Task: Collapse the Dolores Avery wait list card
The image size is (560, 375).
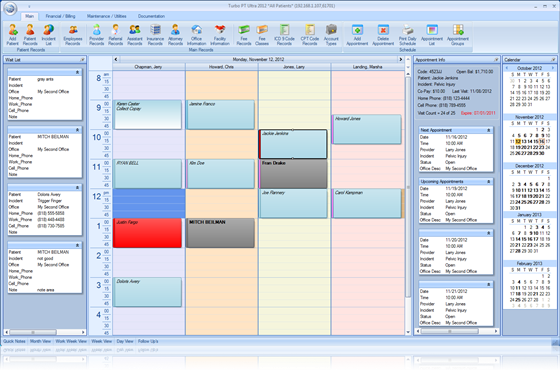Action: (x=77, y=188)
